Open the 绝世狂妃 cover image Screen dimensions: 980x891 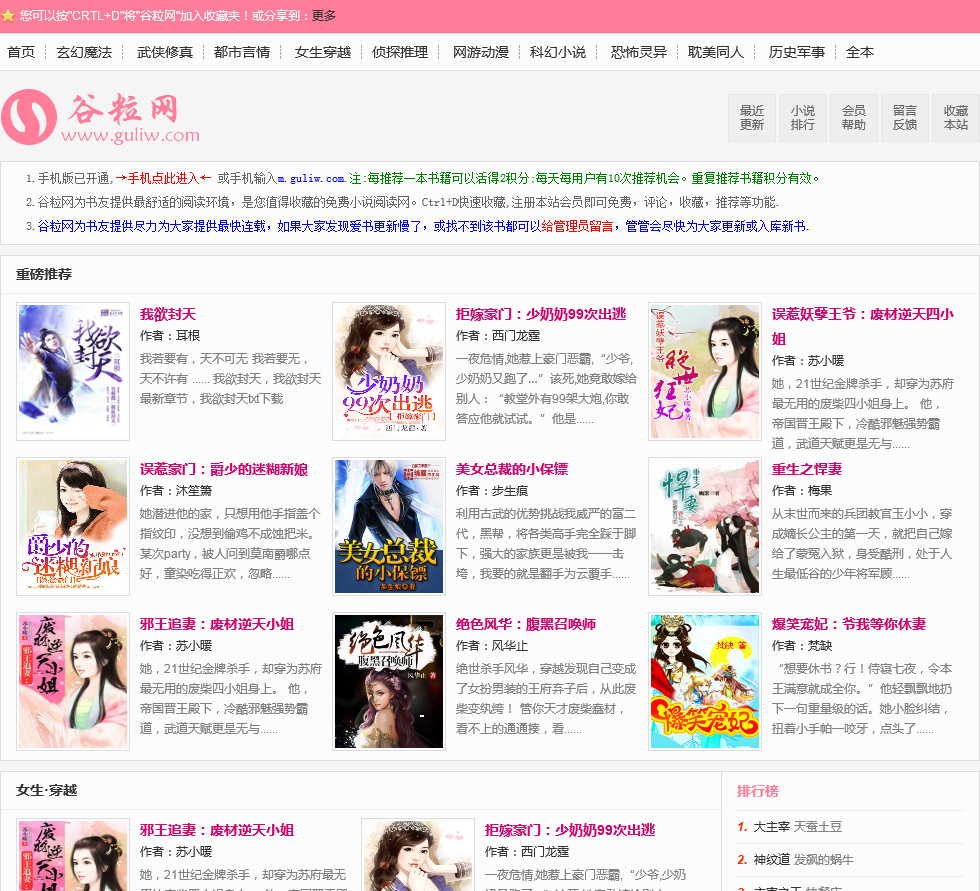click(705, 372)
